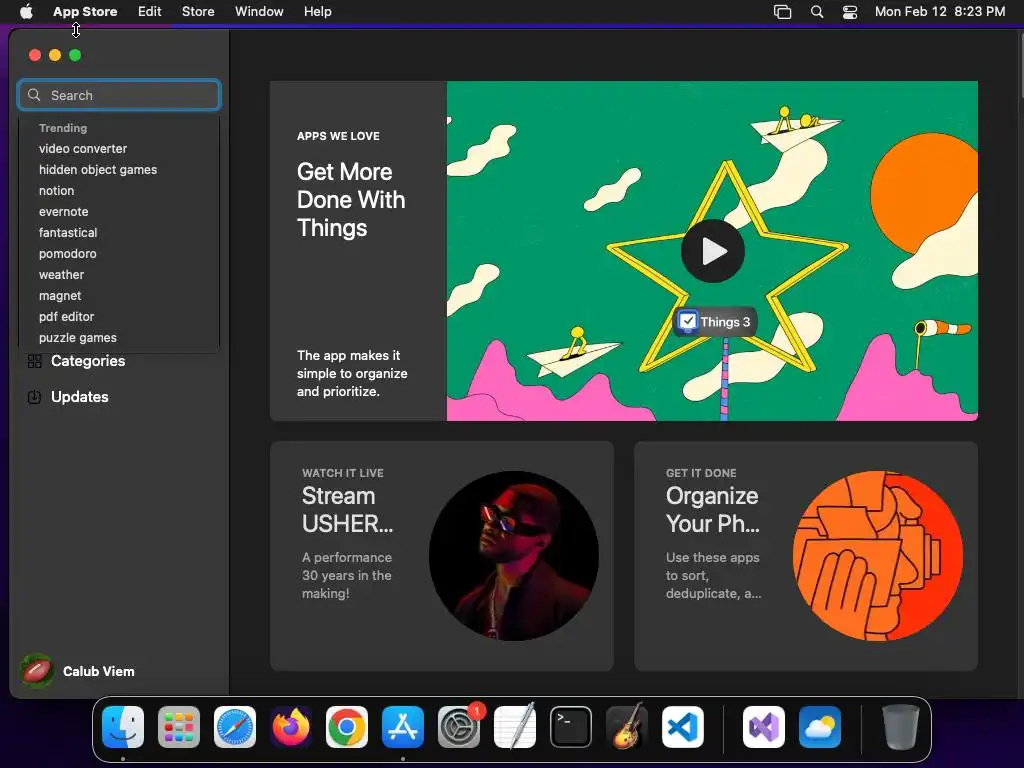Select trending search 'fantastical'
The width and height of the screenshot is (1024, 768).
pos(68,232)
